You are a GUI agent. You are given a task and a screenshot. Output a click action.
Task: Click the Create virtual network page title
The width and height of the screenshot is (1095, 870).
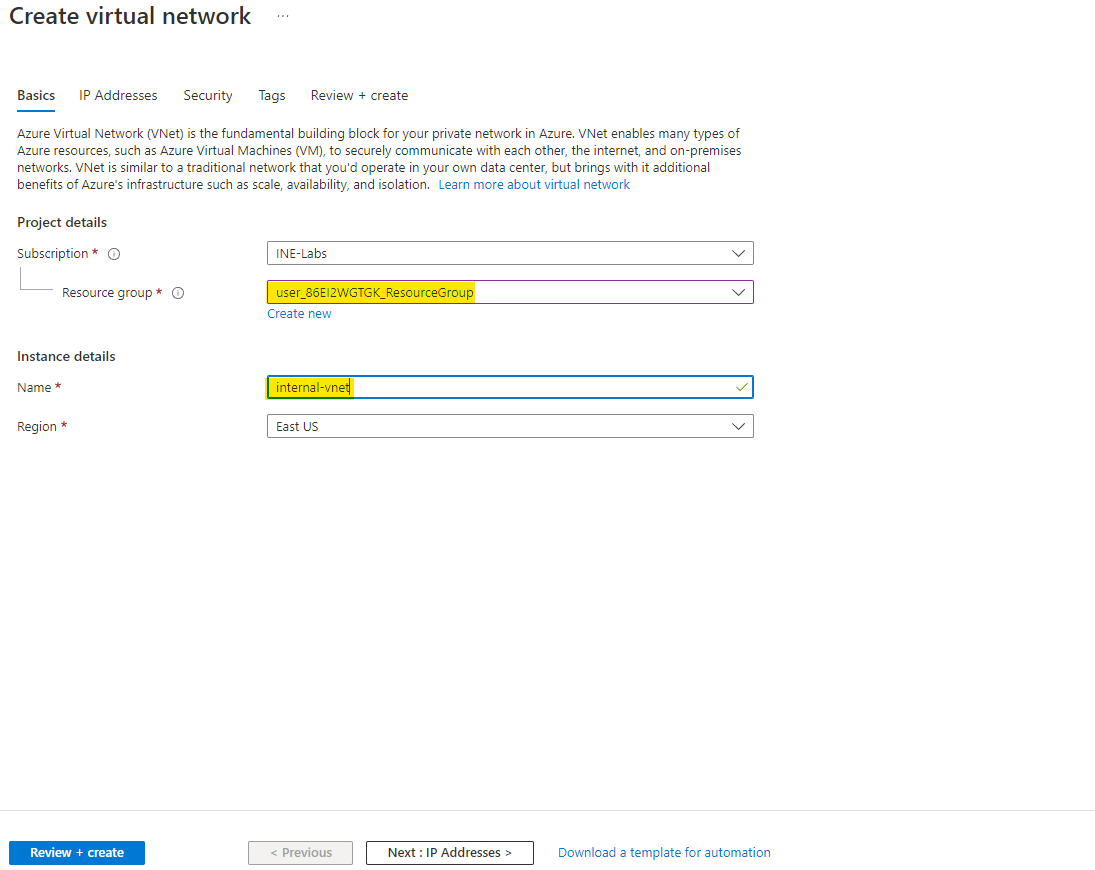[130, 17]
